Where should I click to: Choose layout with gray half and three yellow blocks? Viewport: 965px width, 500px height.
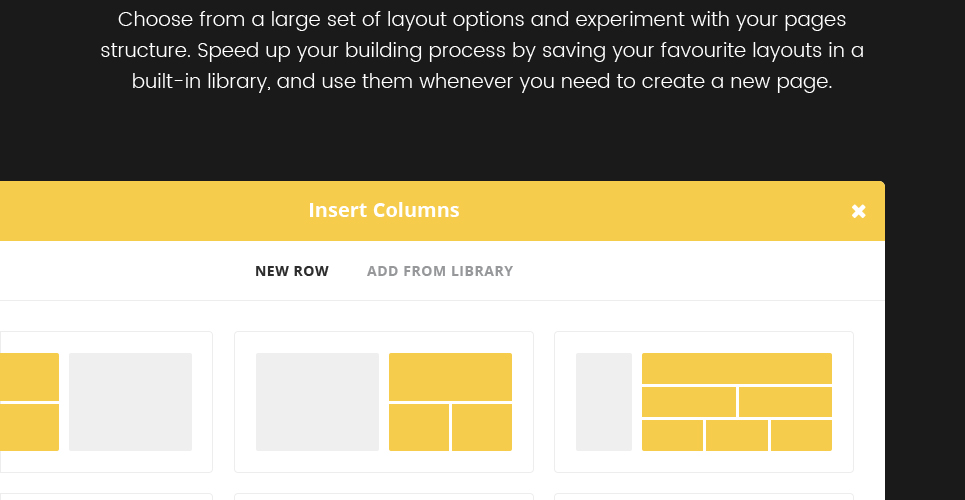coord(383,402)
